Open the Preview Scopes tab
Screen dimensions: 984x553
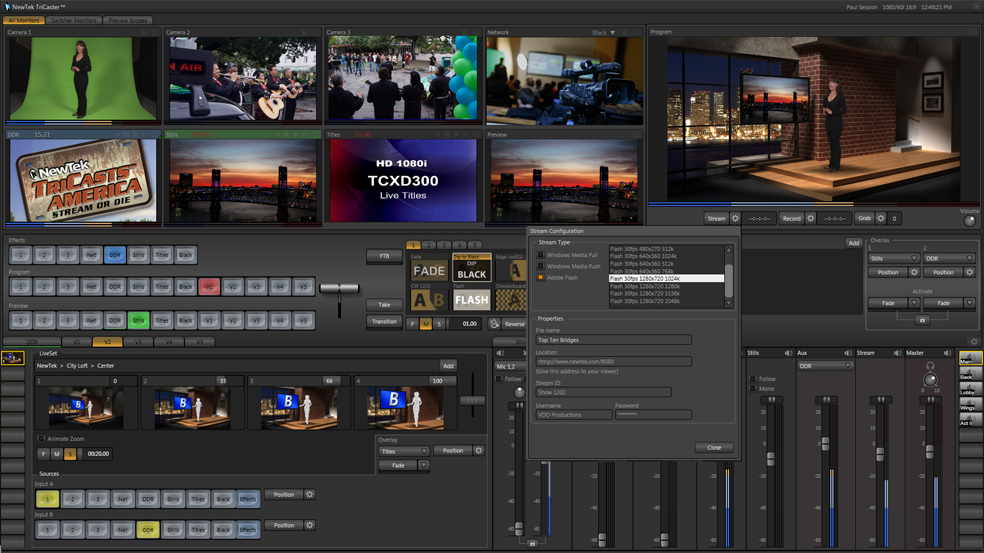[128, 20]
